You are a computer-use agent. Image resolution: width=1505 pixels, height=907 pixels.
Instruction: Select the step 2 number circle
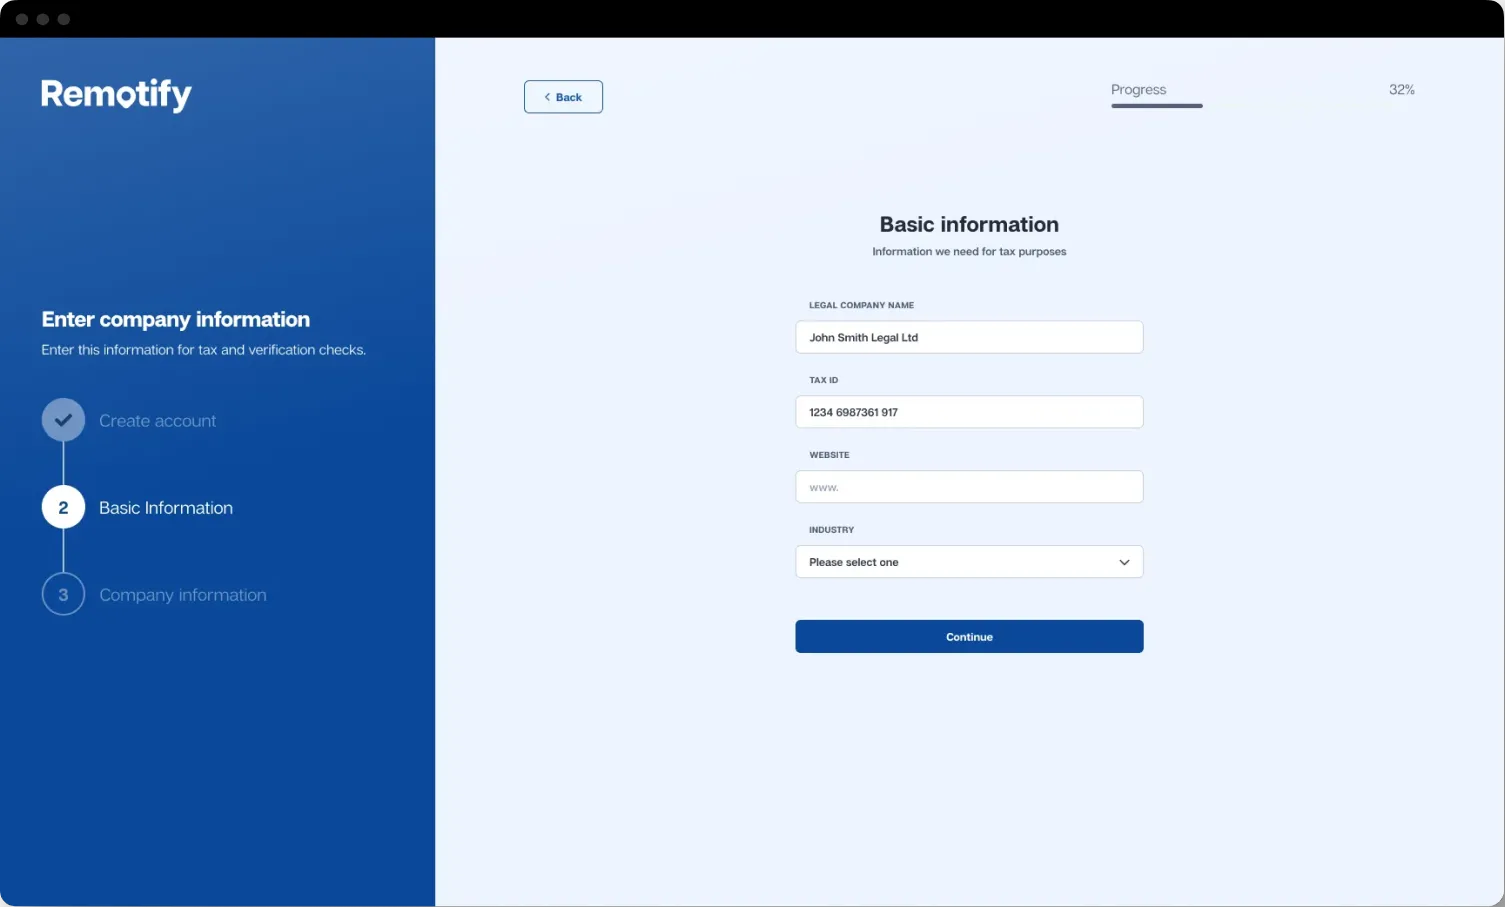pyautogui.click(x=63, y=508)
